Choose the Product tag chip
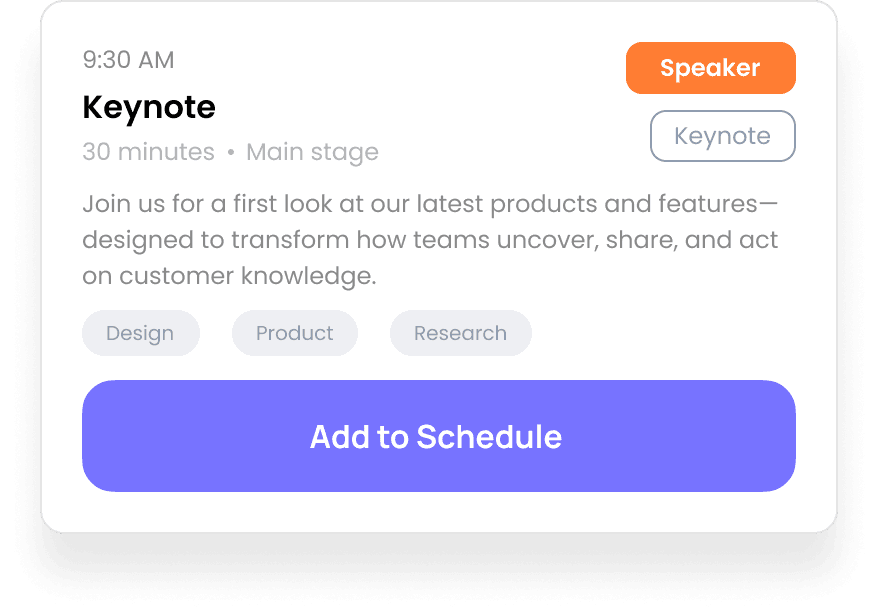Screen dimensions: 878x614 pos(295,333)
